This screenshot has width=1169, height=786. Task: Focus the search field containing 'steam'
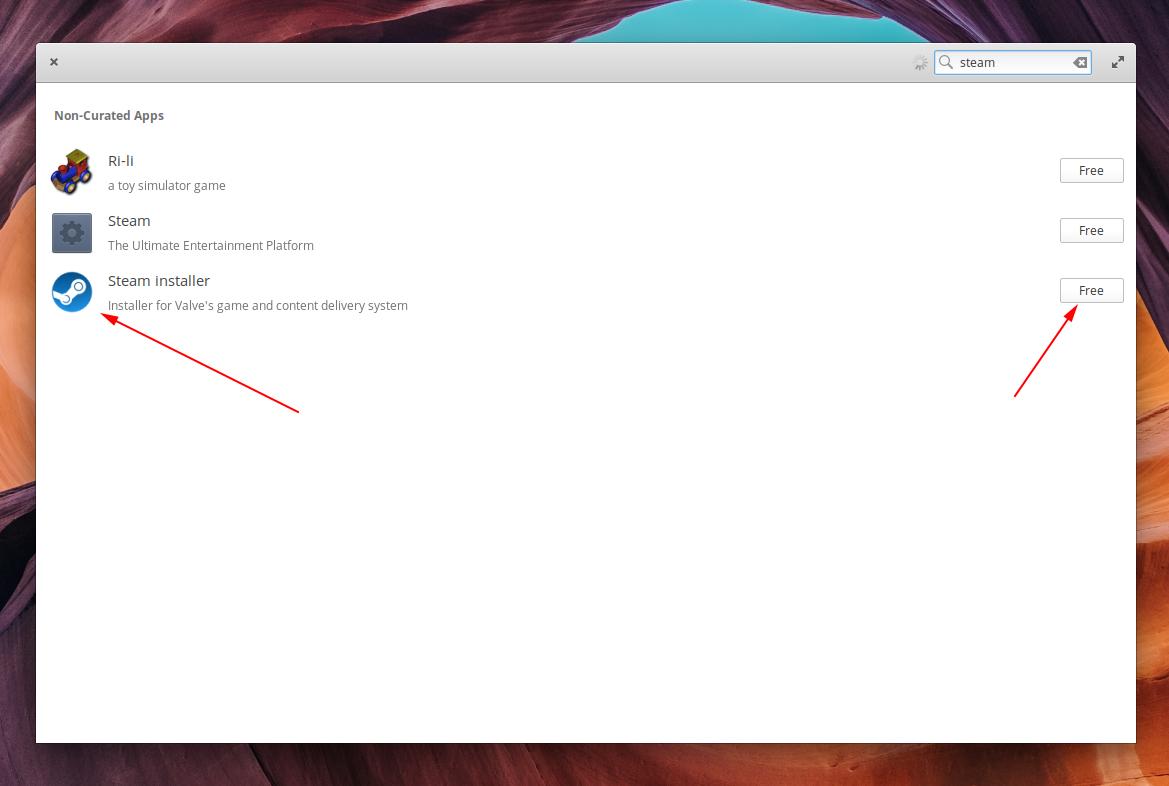click(x=1012, y=63)
